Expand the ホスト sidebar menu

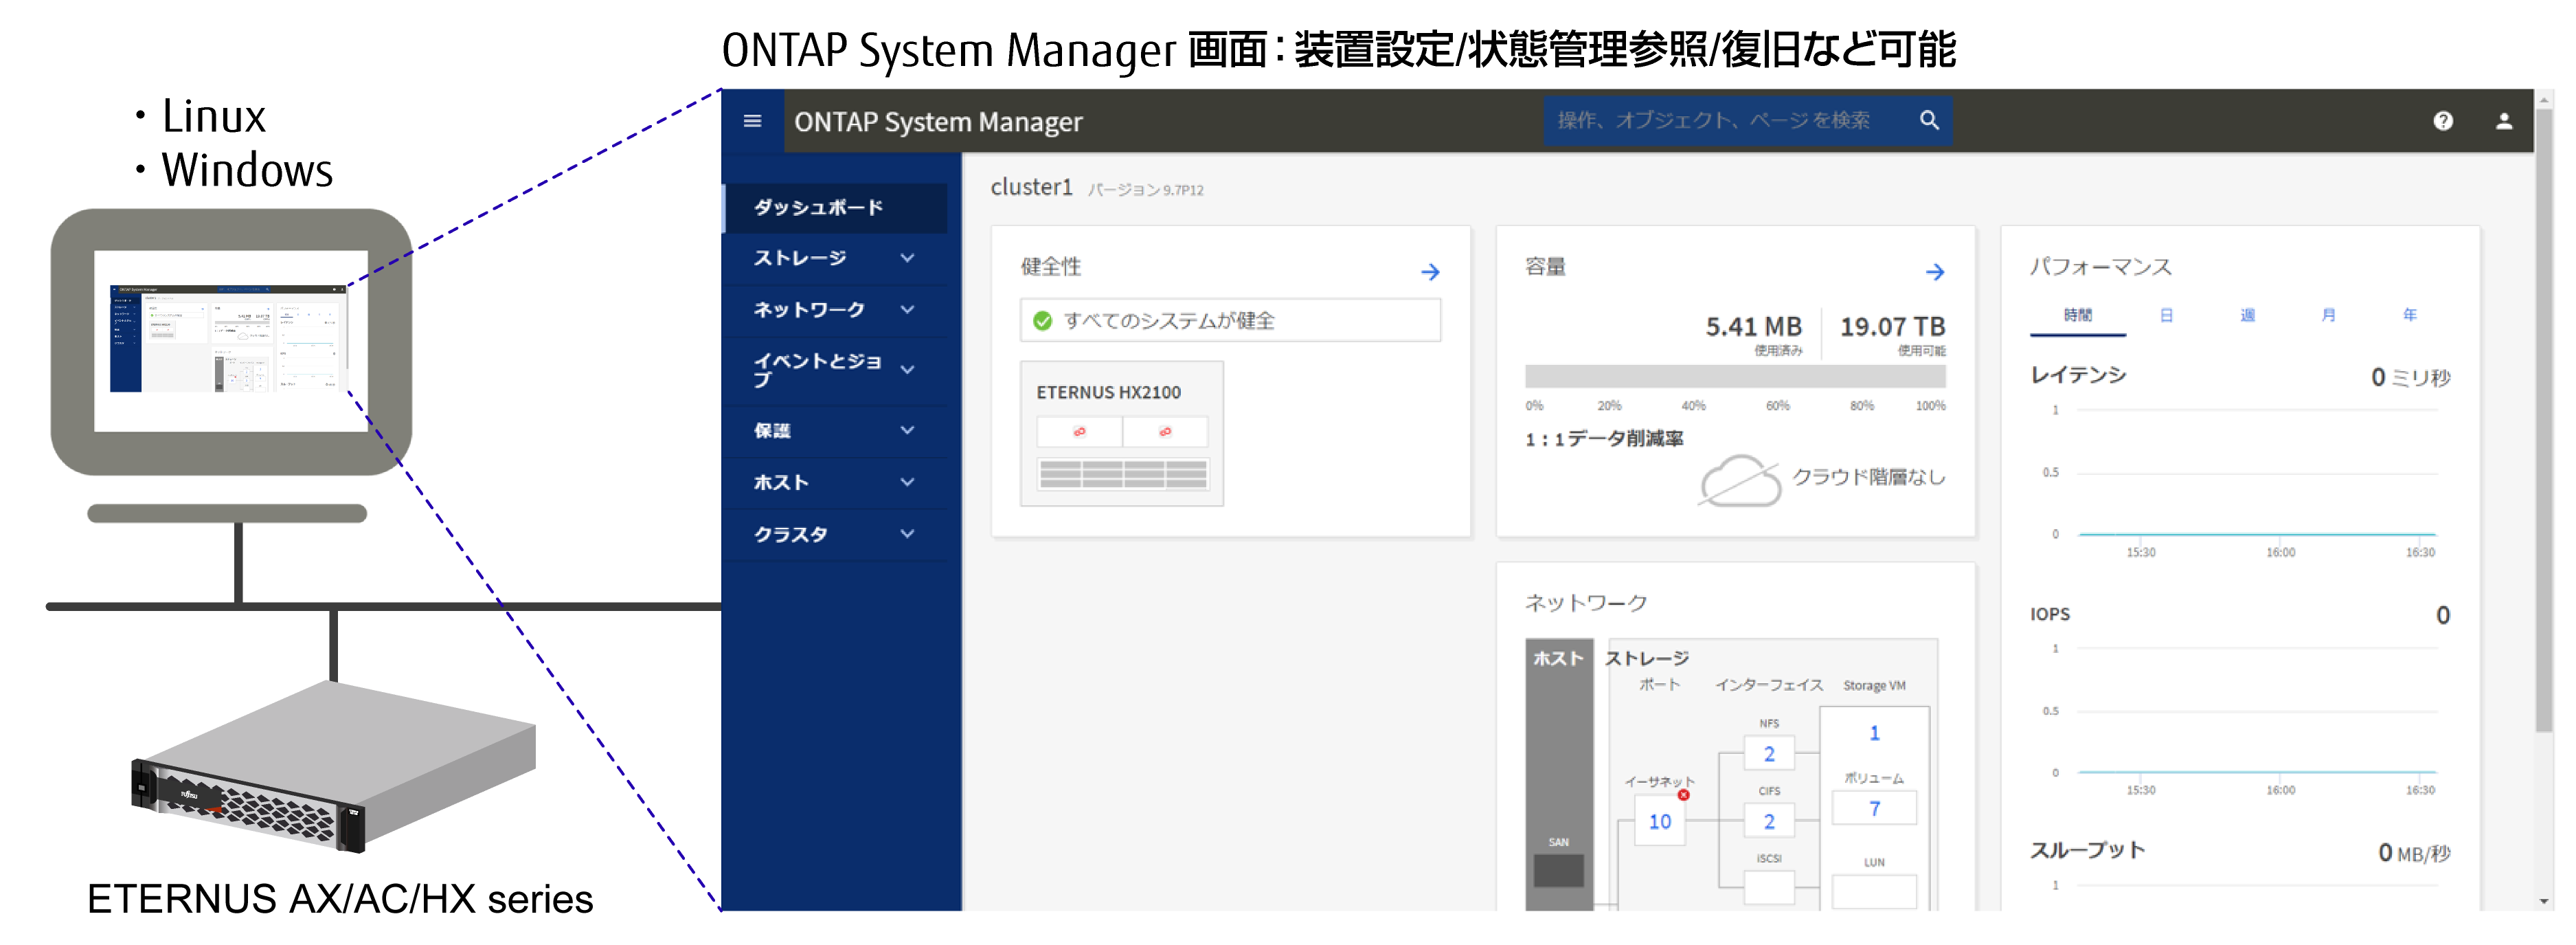[835, 483]
